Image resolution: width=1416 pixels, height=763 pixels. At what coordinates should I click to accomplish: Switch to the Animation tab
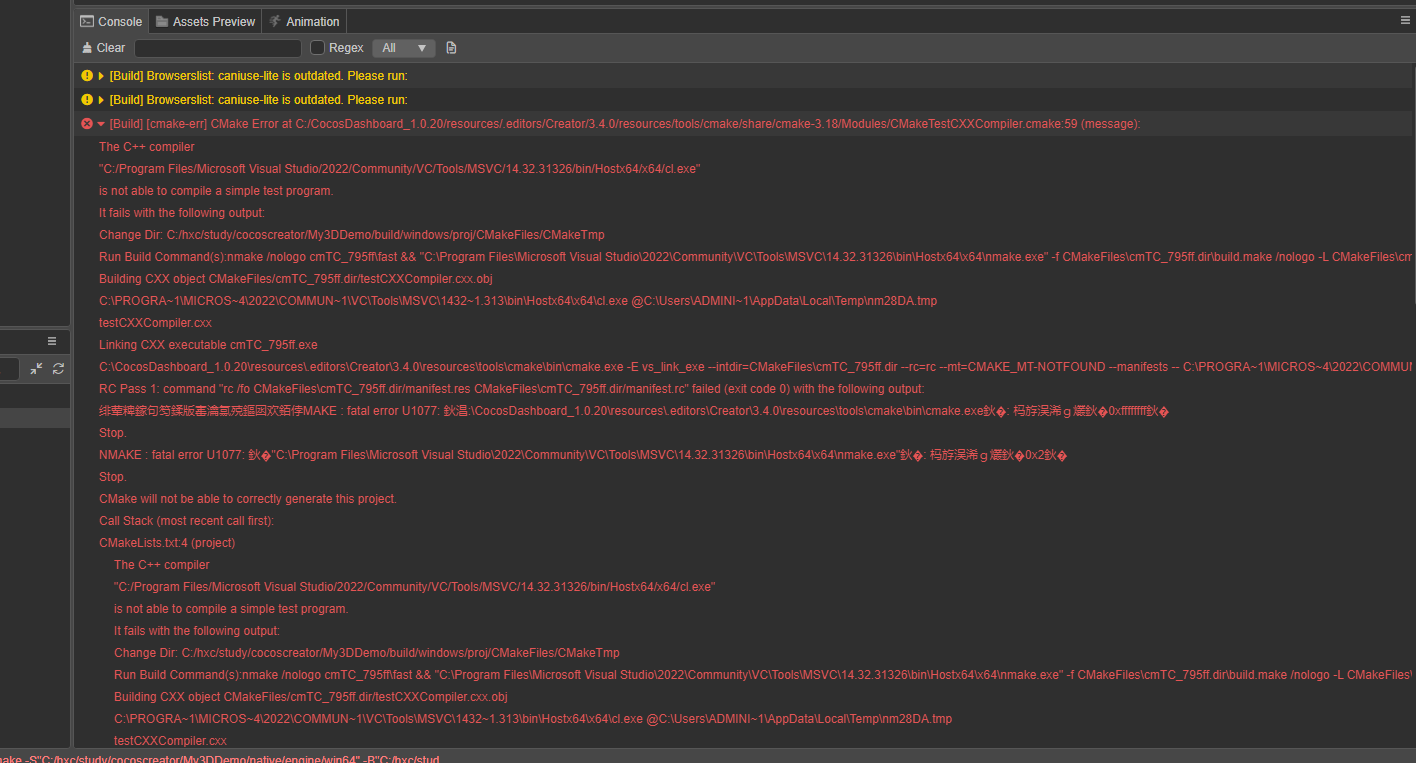click(x=304, y=21)
